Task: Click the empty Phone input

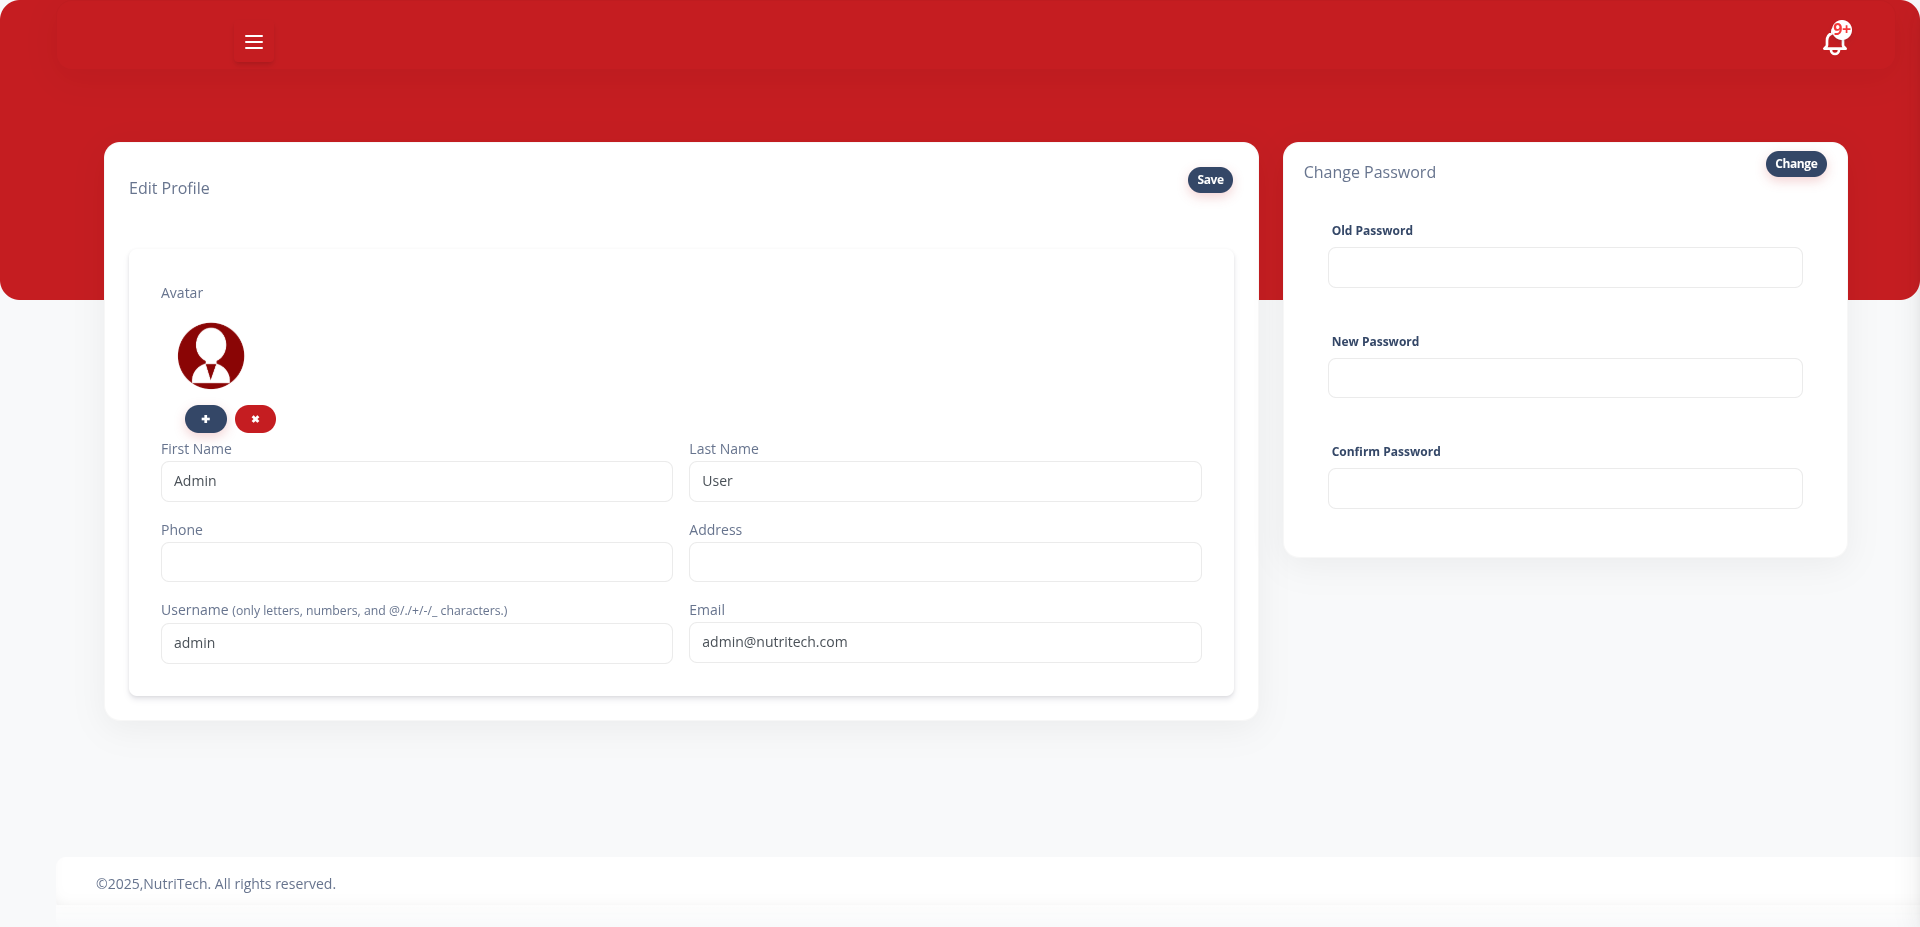Action: pos(416,562)
